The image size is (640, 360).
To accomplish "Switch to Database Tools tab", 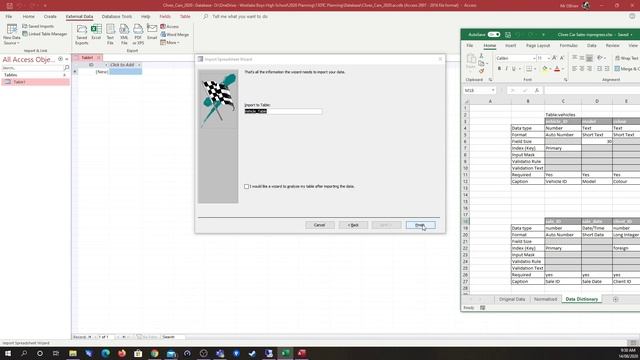I will click(x=117, y=17).
